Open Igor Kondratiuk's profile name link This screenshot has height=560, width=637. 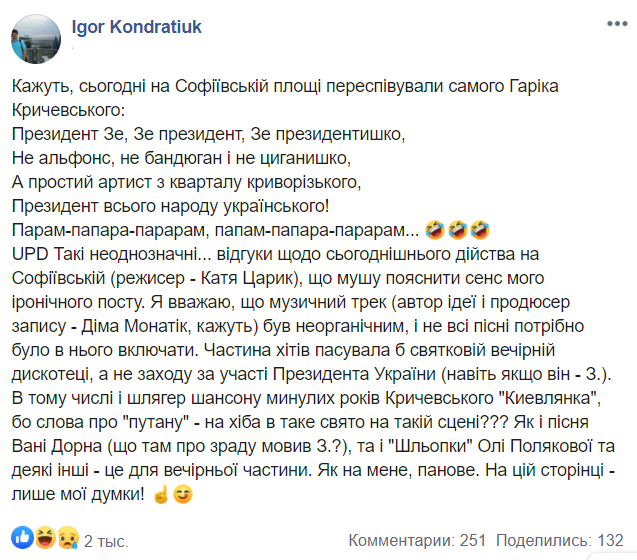pyautogui.click(x=128, y=21)
